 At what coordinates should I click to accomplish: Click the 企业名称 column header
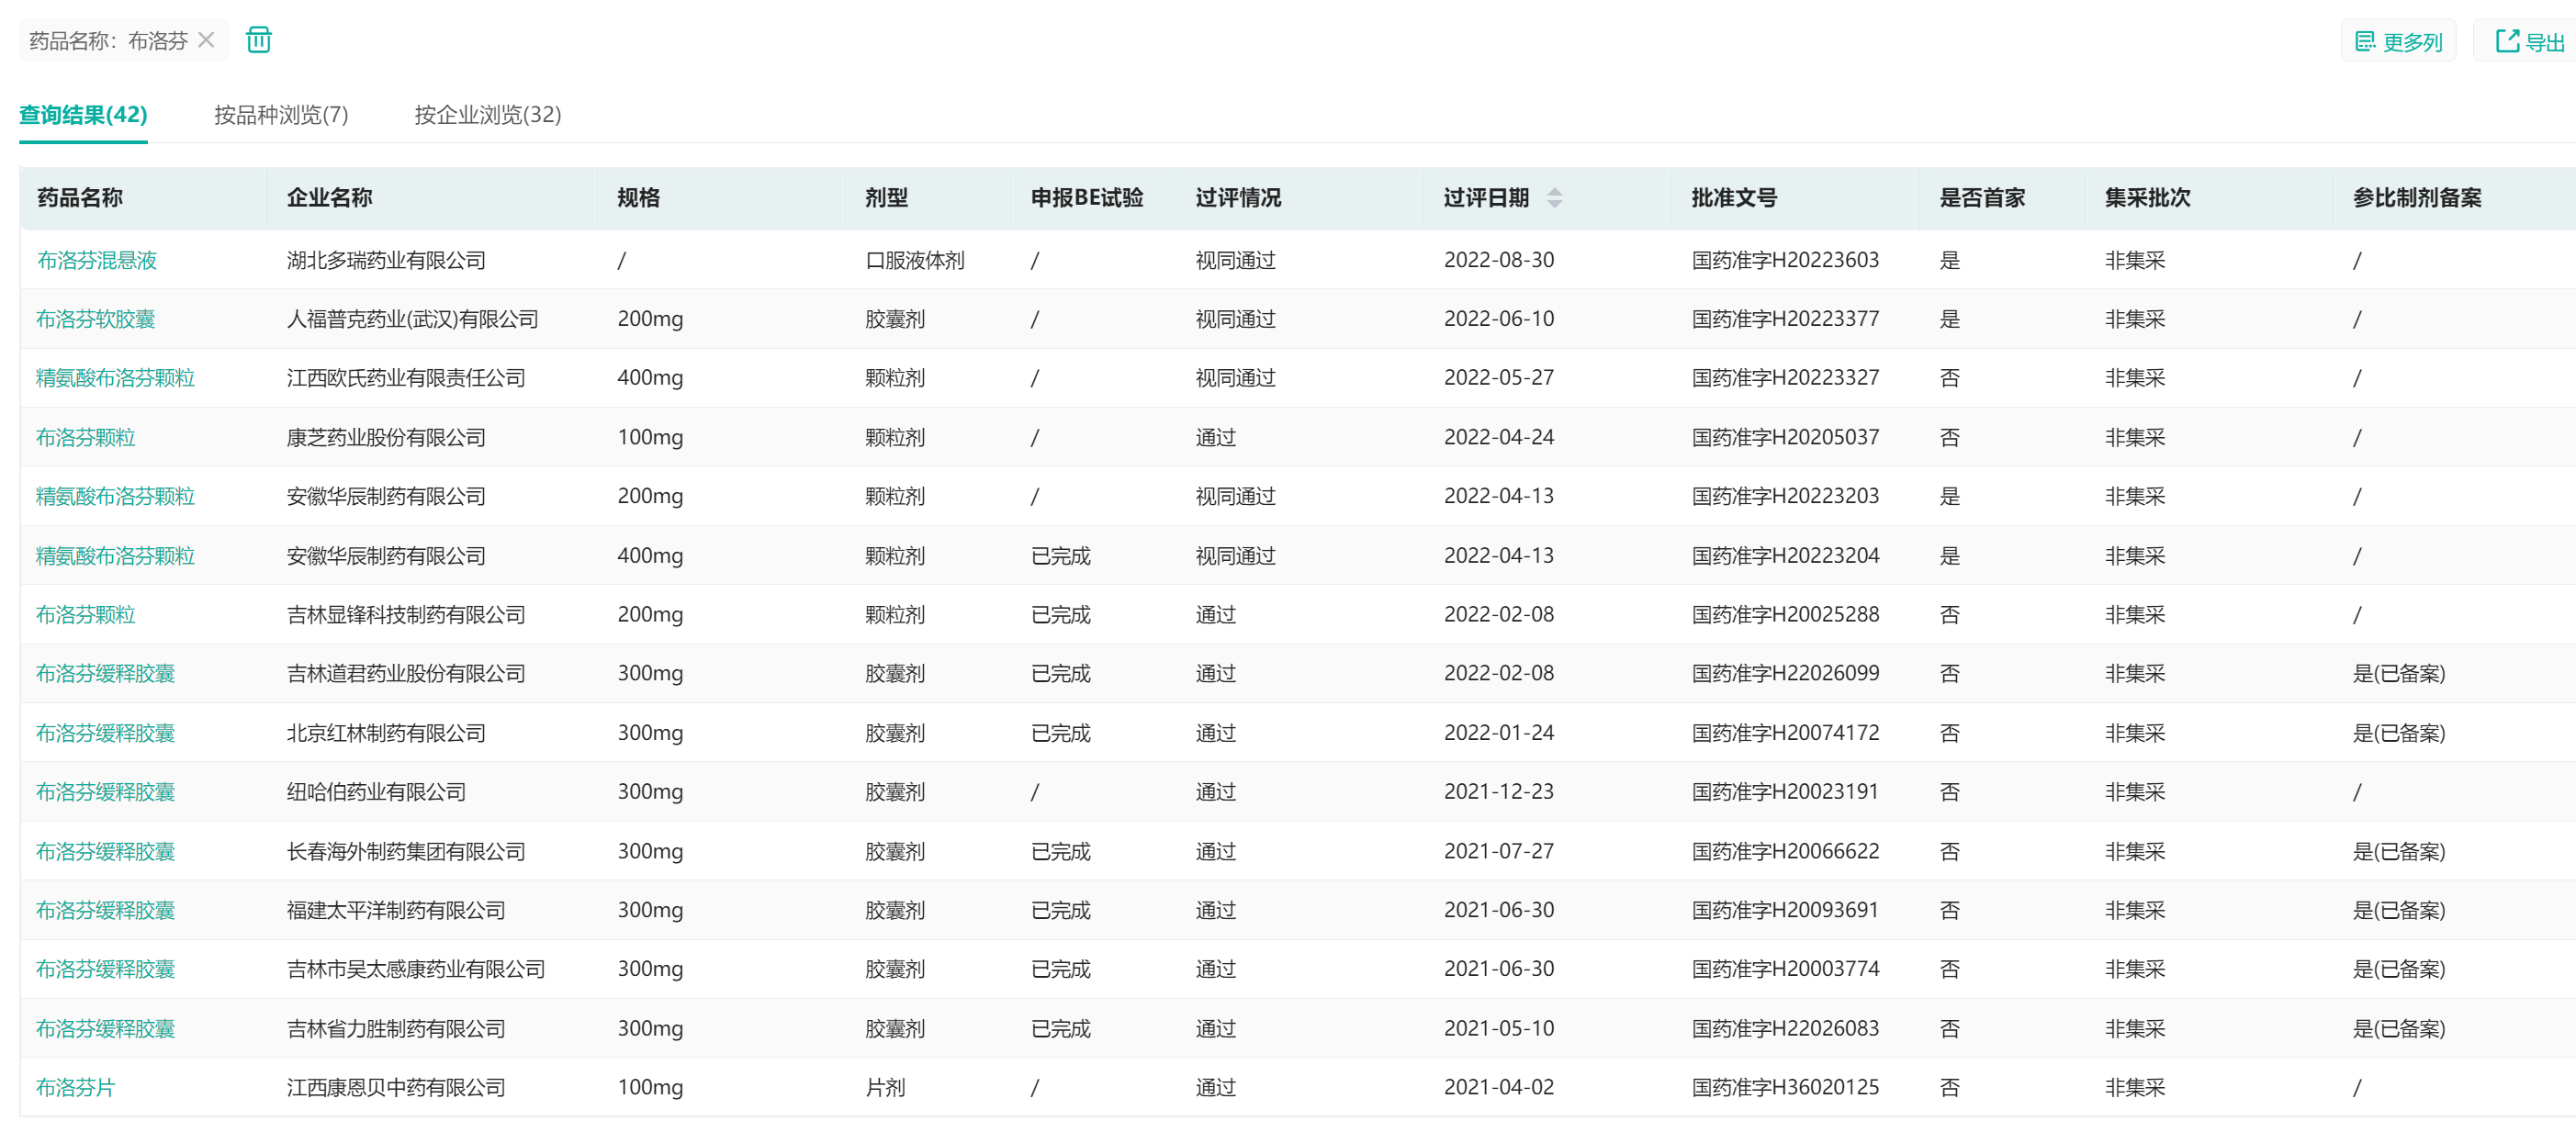329,198
